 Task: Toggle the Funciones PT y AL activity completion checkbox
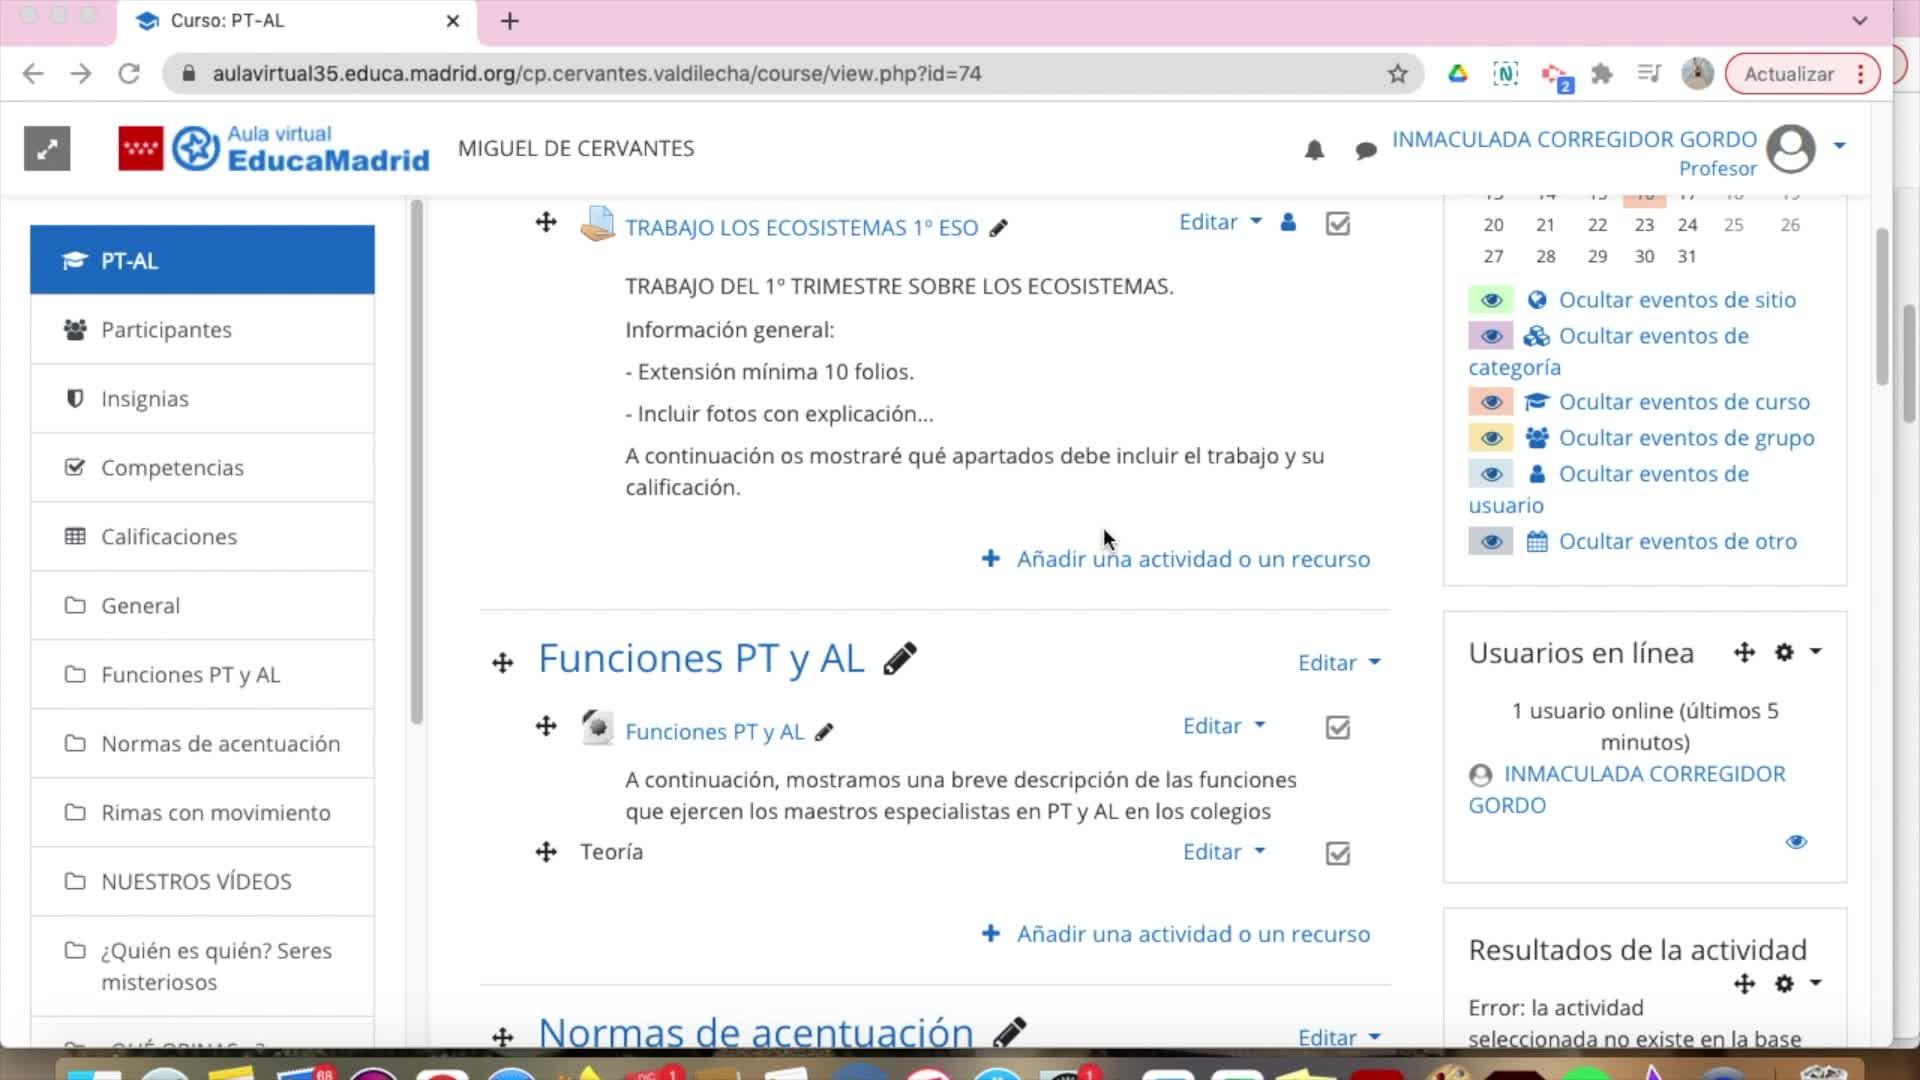(1337, 727)
